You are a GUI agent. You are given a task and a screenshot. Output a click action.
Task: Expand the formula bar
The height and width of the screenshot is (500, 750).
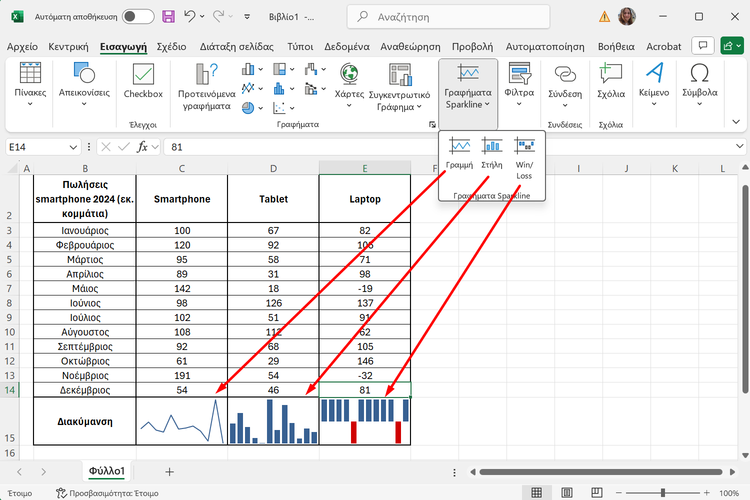tap(739, 146)
